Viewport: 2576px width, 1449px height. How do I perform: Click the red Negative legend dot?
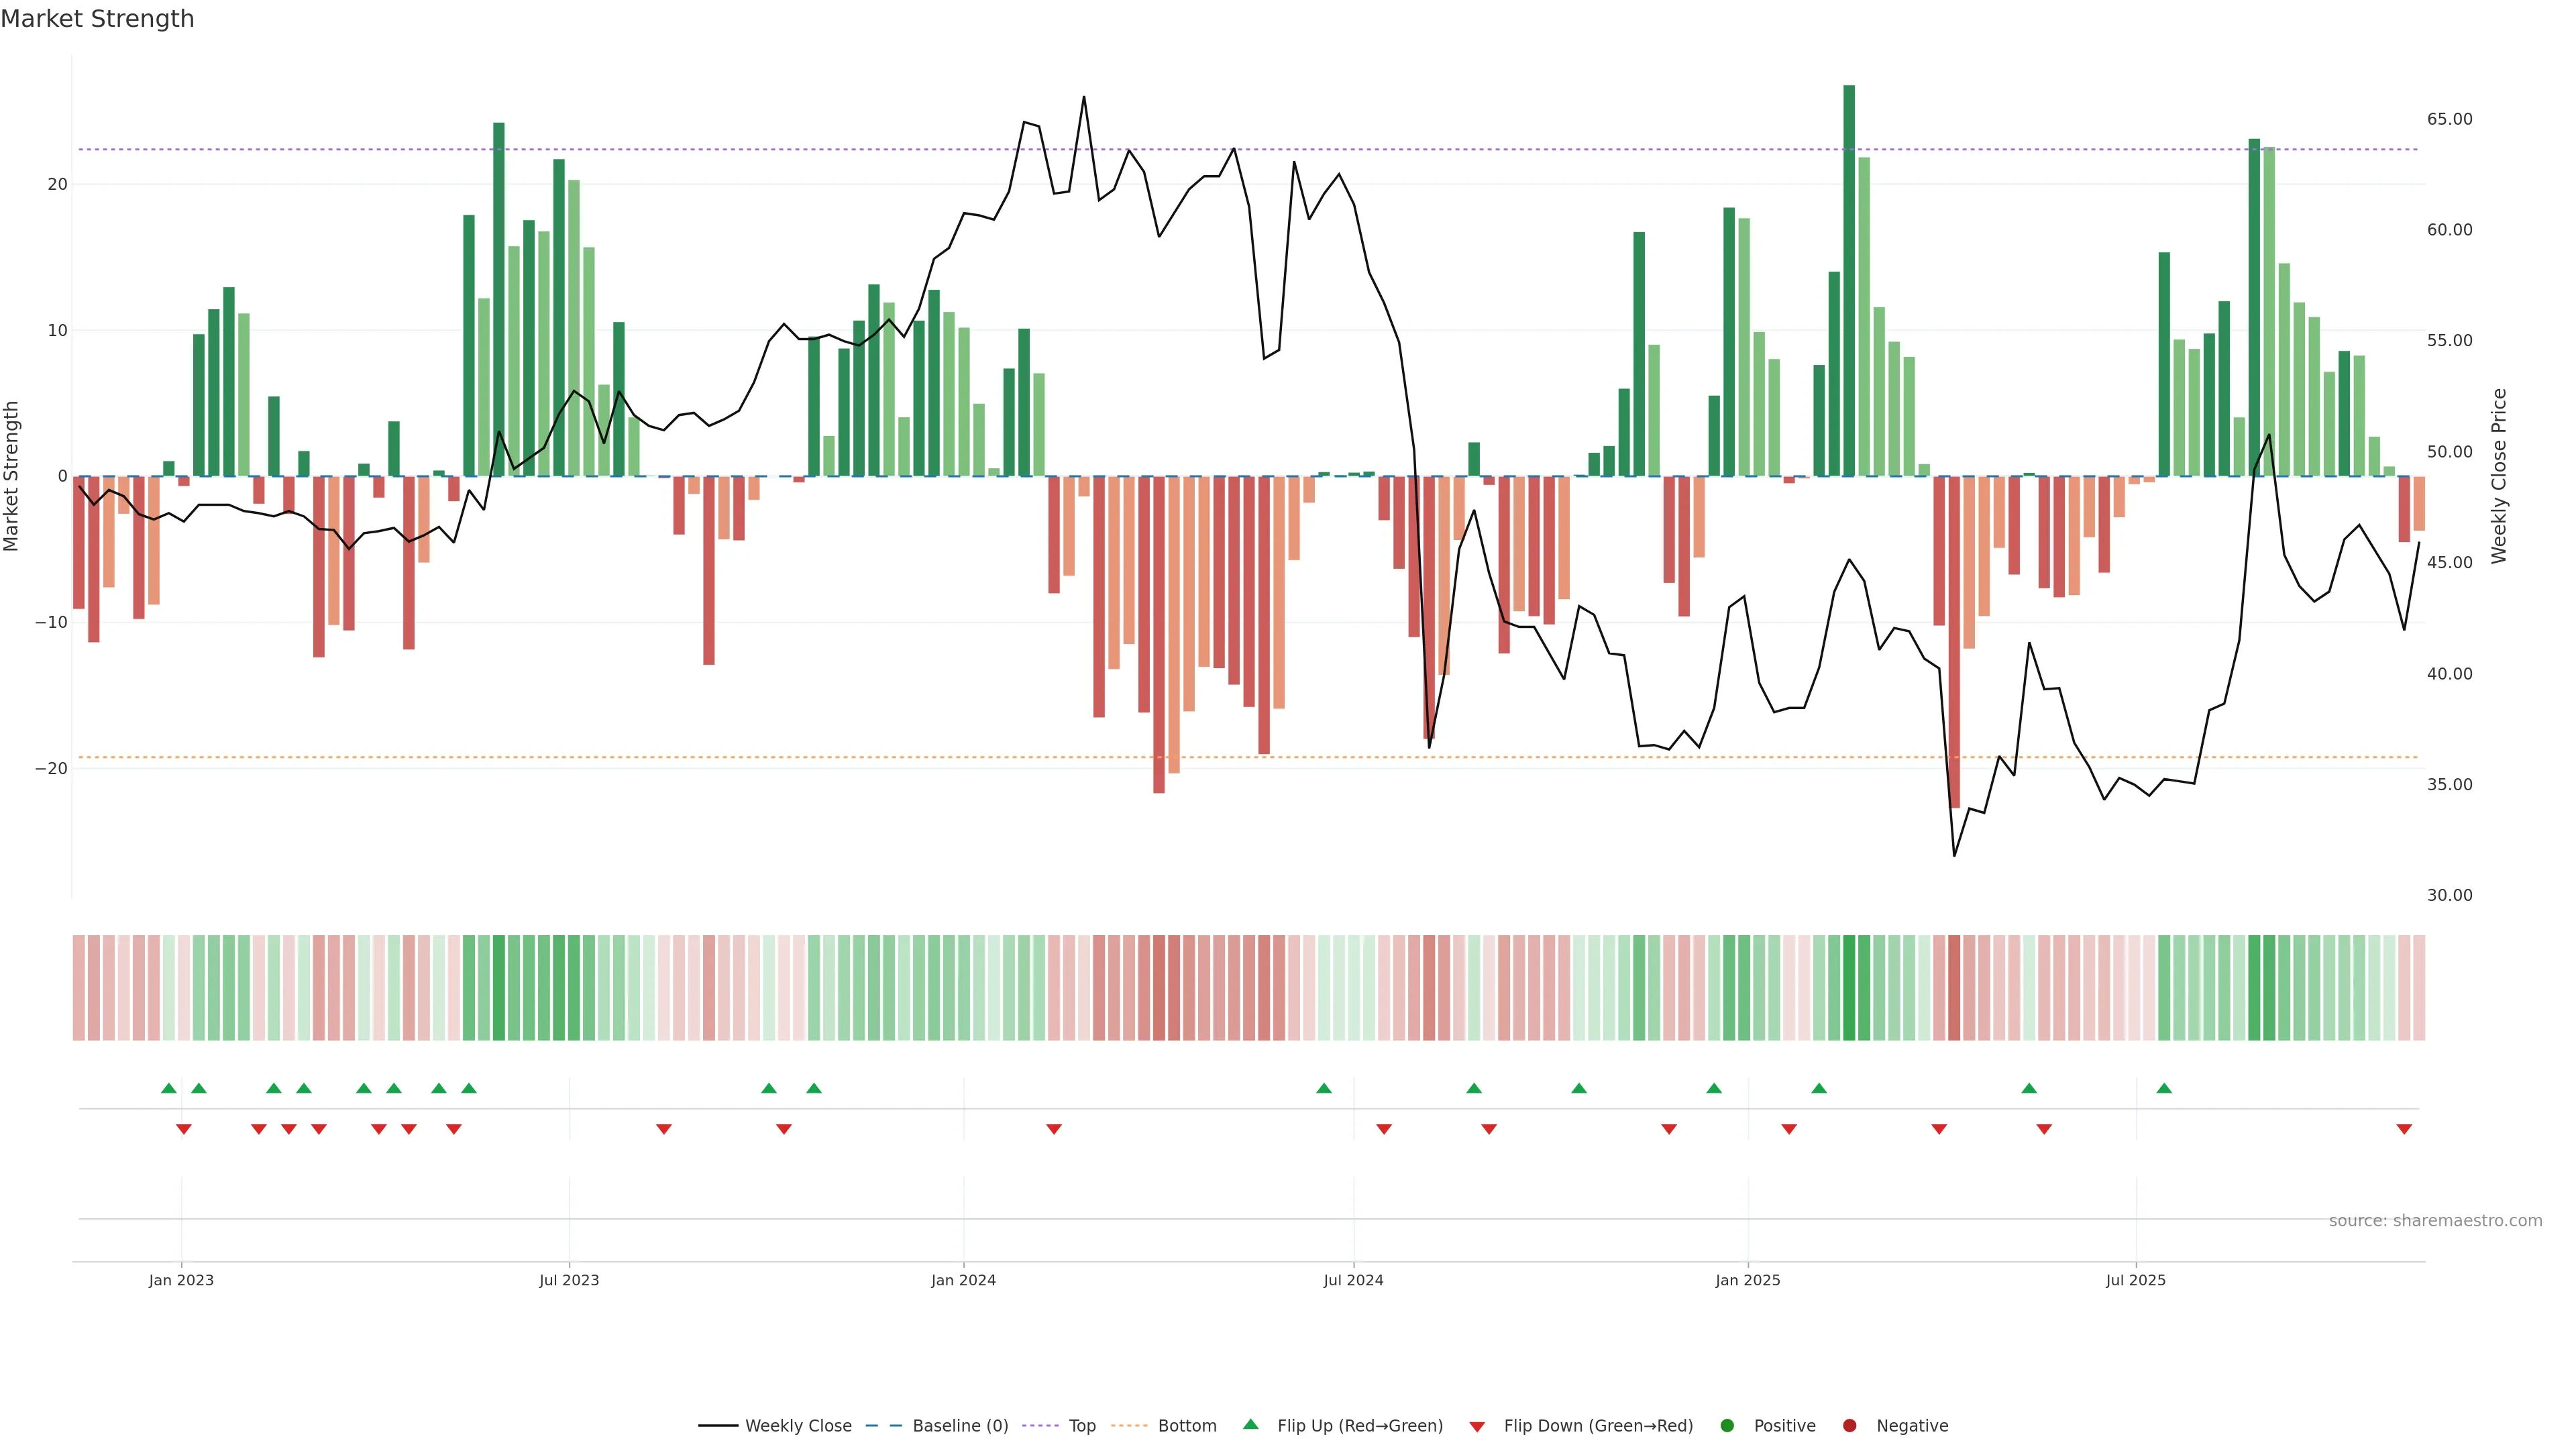pos(1849,1426)
